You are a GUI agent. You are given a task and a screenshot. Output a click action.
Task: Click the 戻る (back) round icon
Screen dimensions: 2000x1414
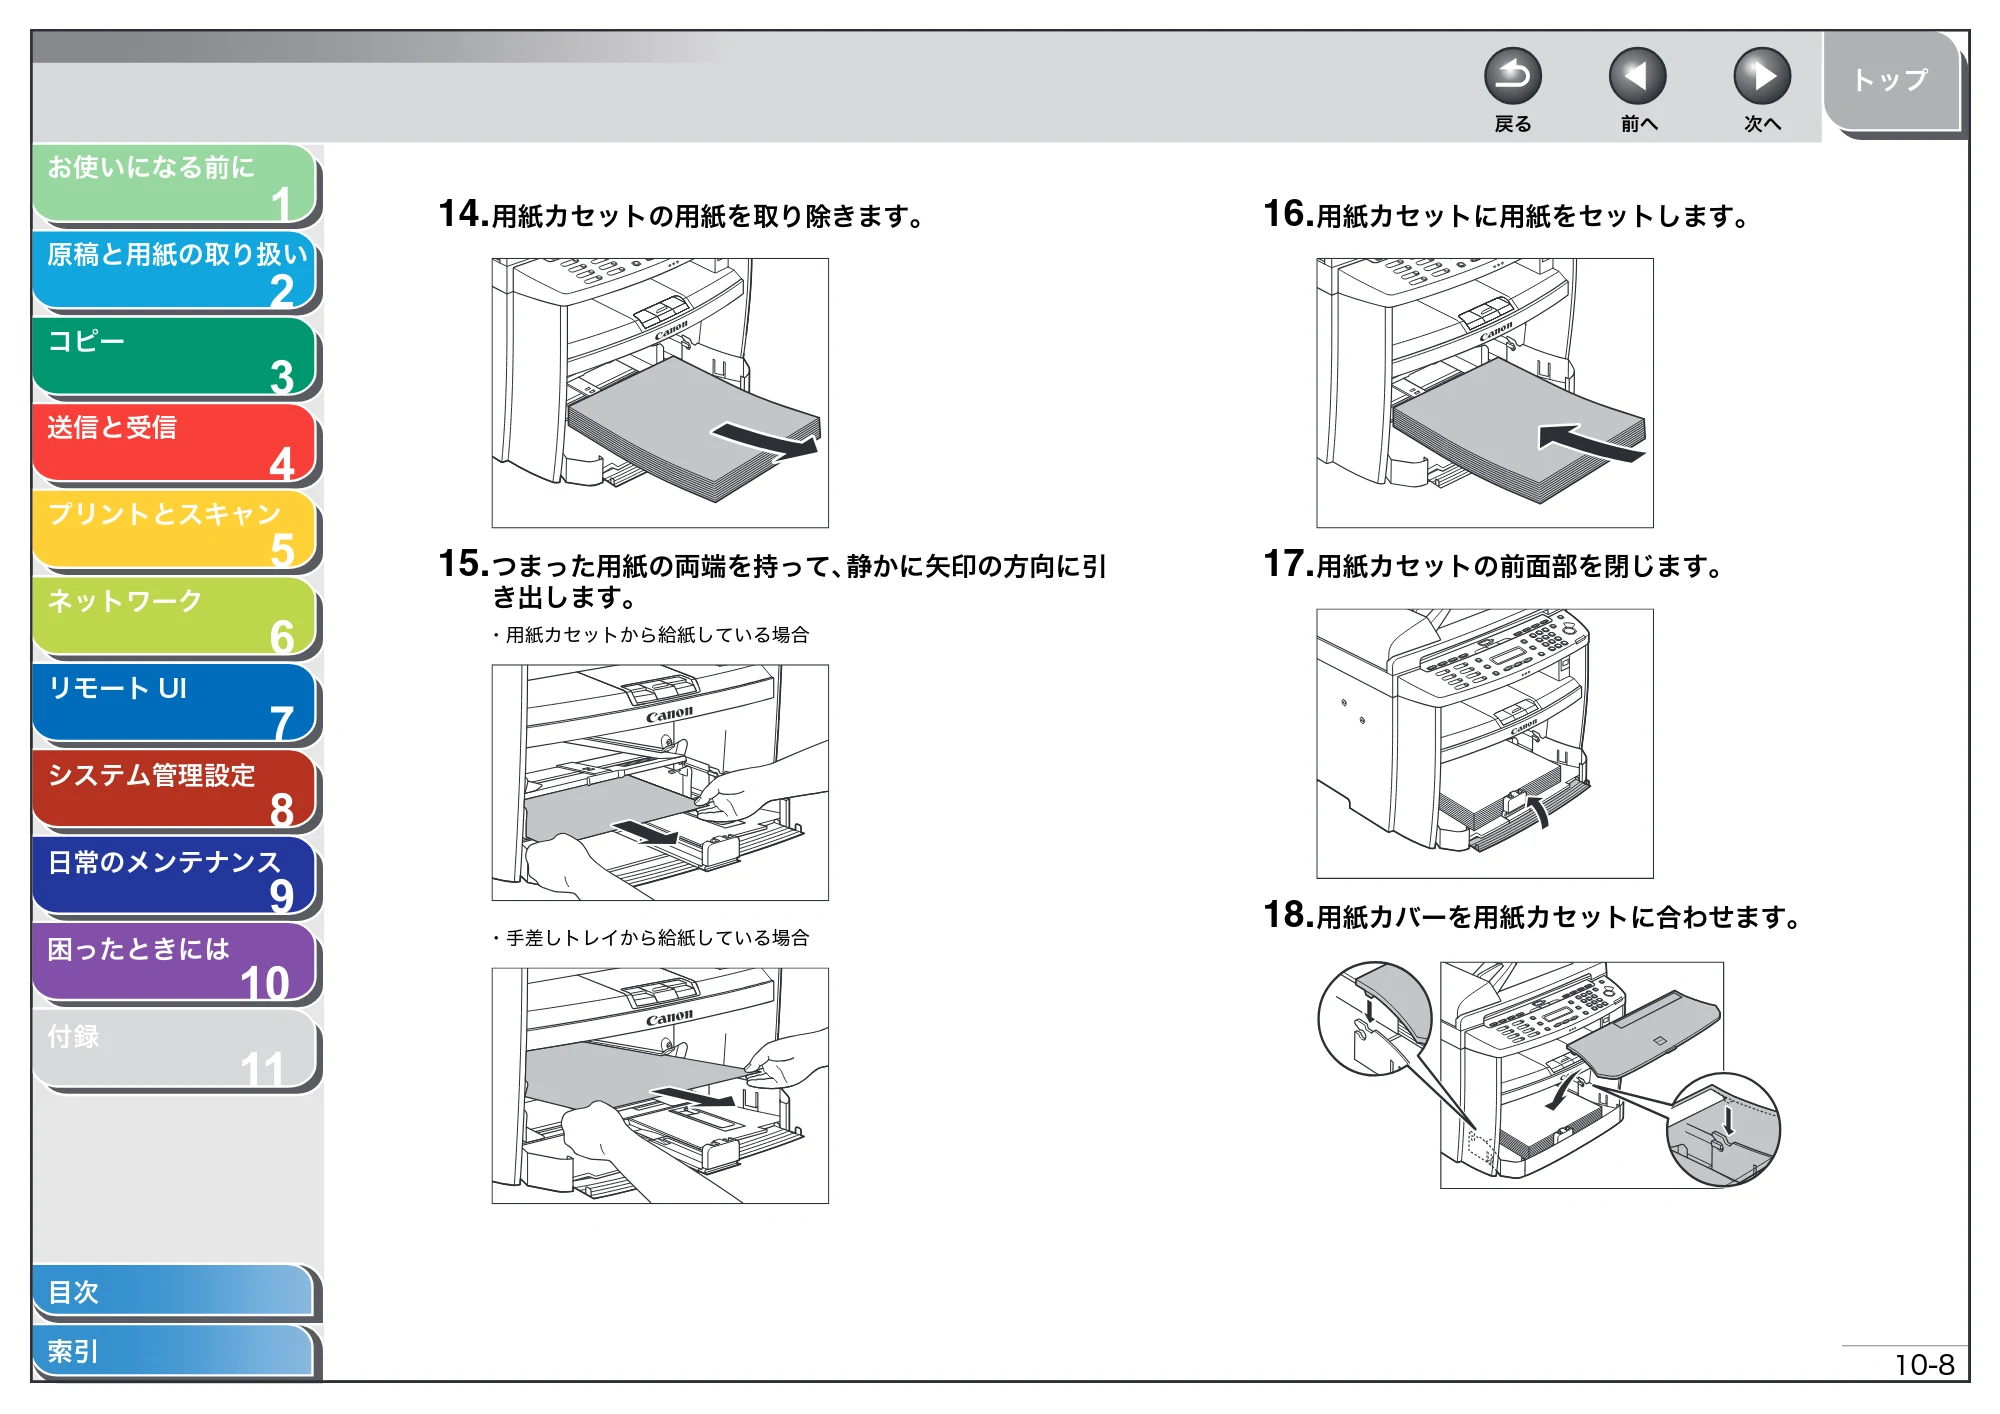pos(1512,76)
